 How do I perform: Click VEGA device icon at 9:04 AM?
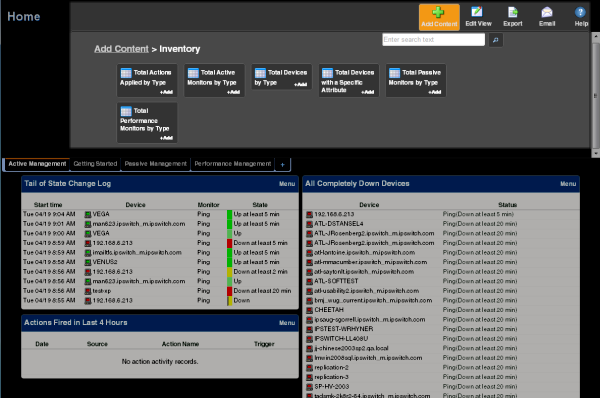pyautogui.click(x=88, y=214)
